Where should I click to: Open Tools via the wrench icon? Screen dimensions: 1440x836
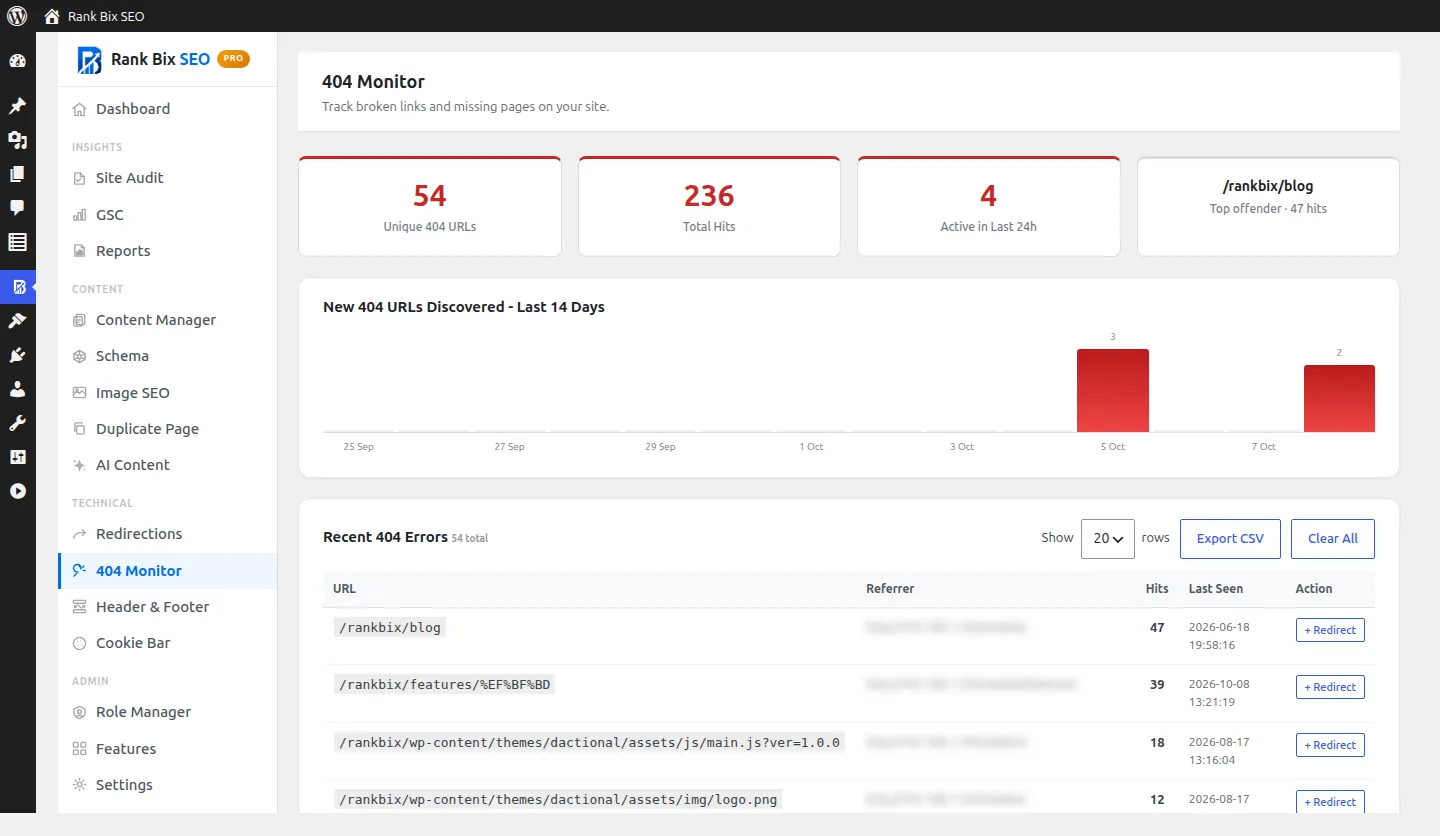click(17, 423)
